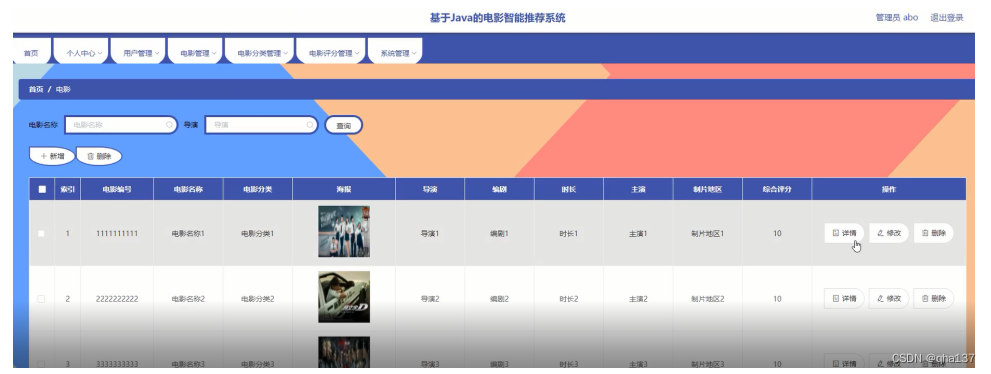
Task: Click the magnifier icon in 导演 search box
Action: 310,125
